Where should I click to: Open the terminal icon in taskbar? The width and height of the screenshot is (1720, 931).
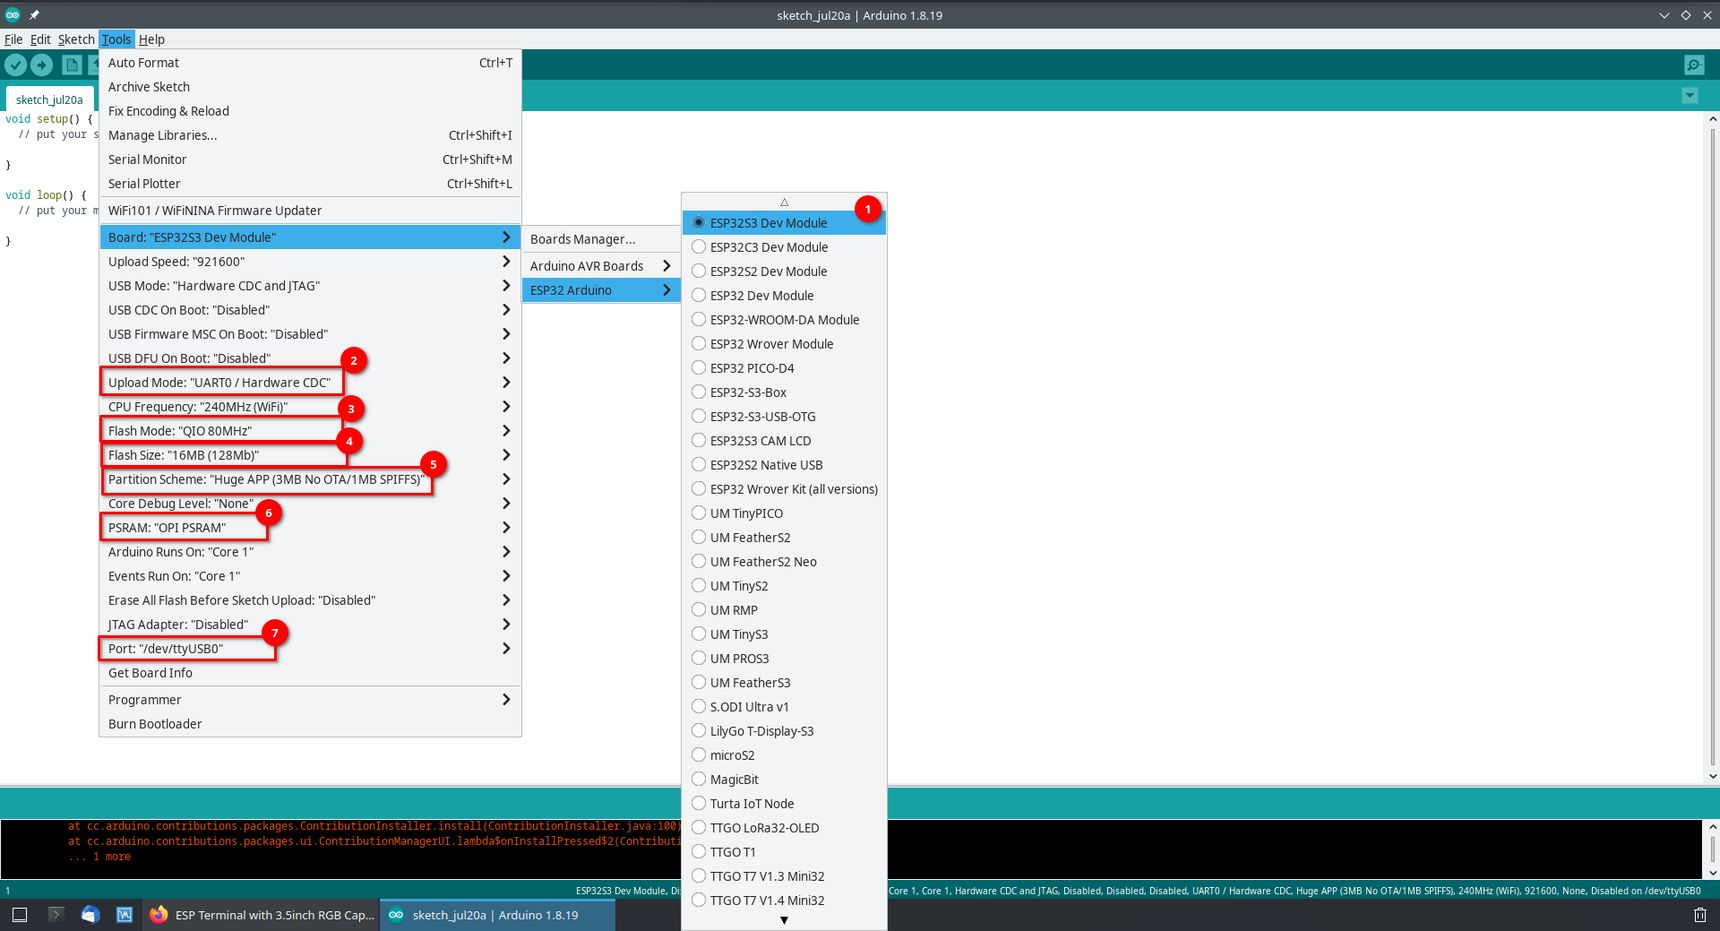pyautogui.click(x=56, y=915)
